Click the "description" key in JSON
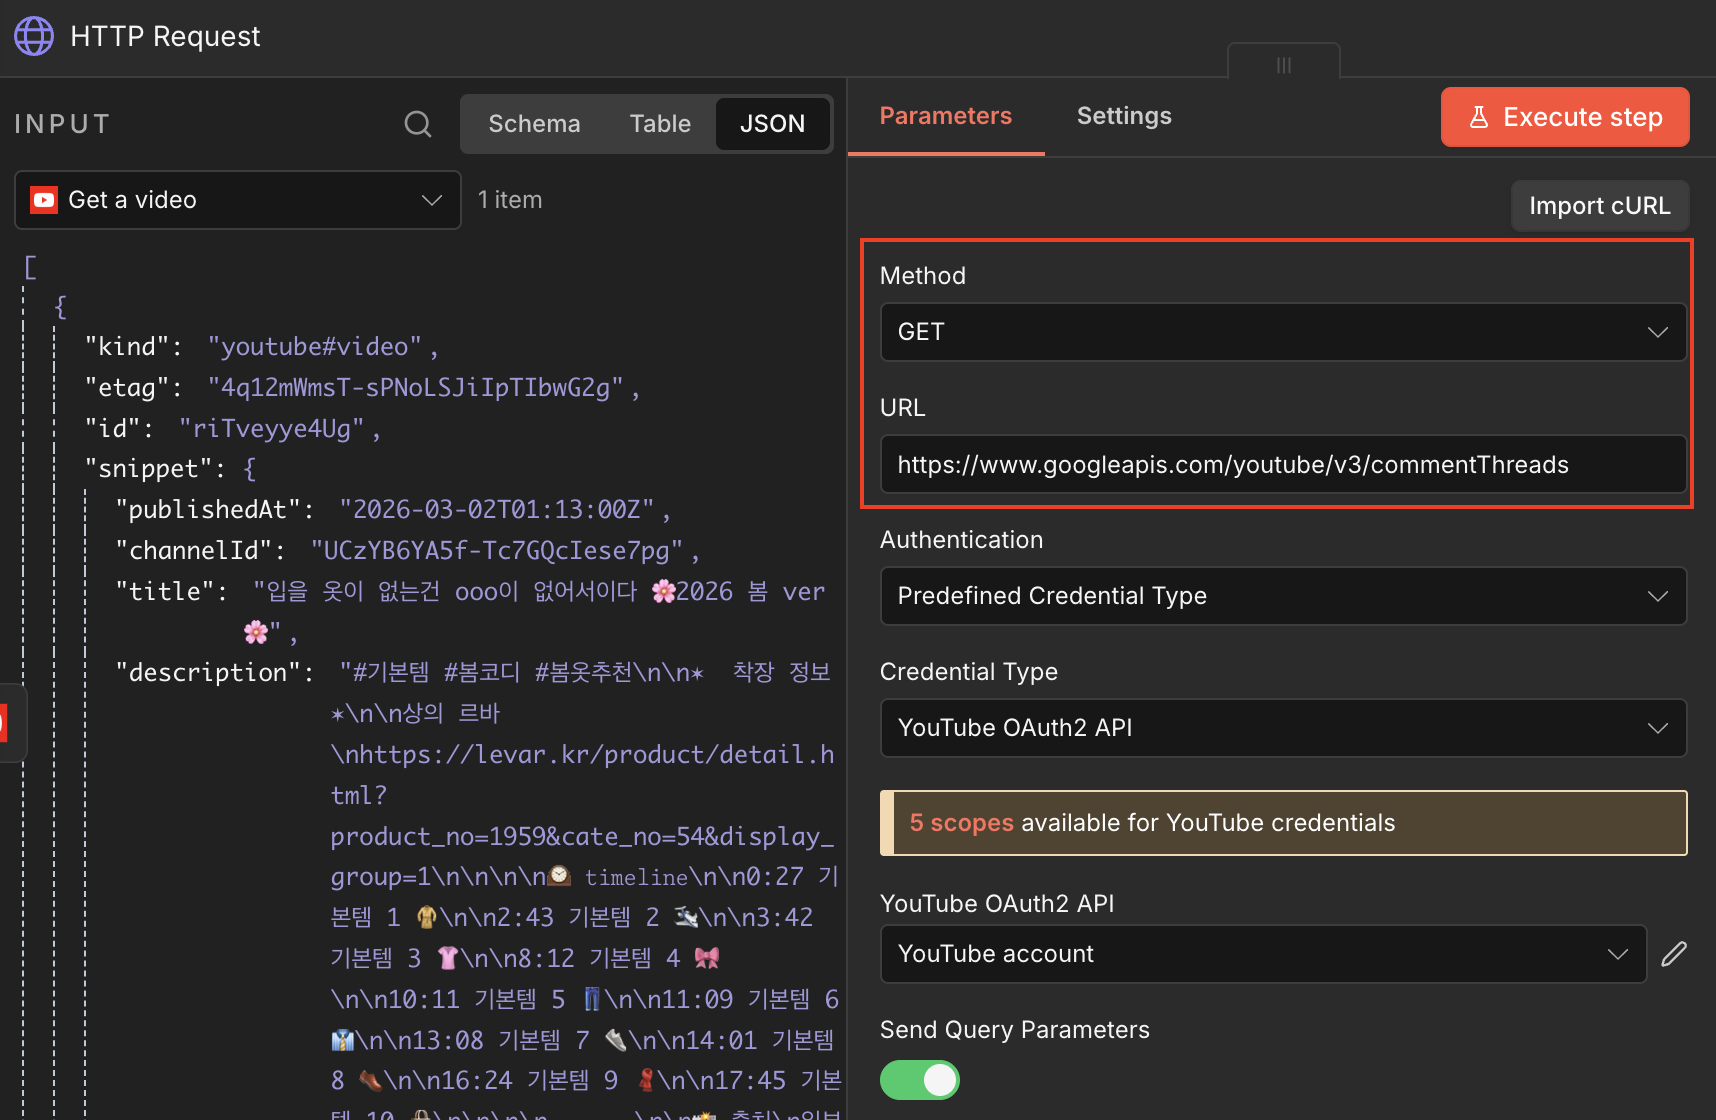The height and width of the screenshot is (1120, 1716). coord(208,673)
